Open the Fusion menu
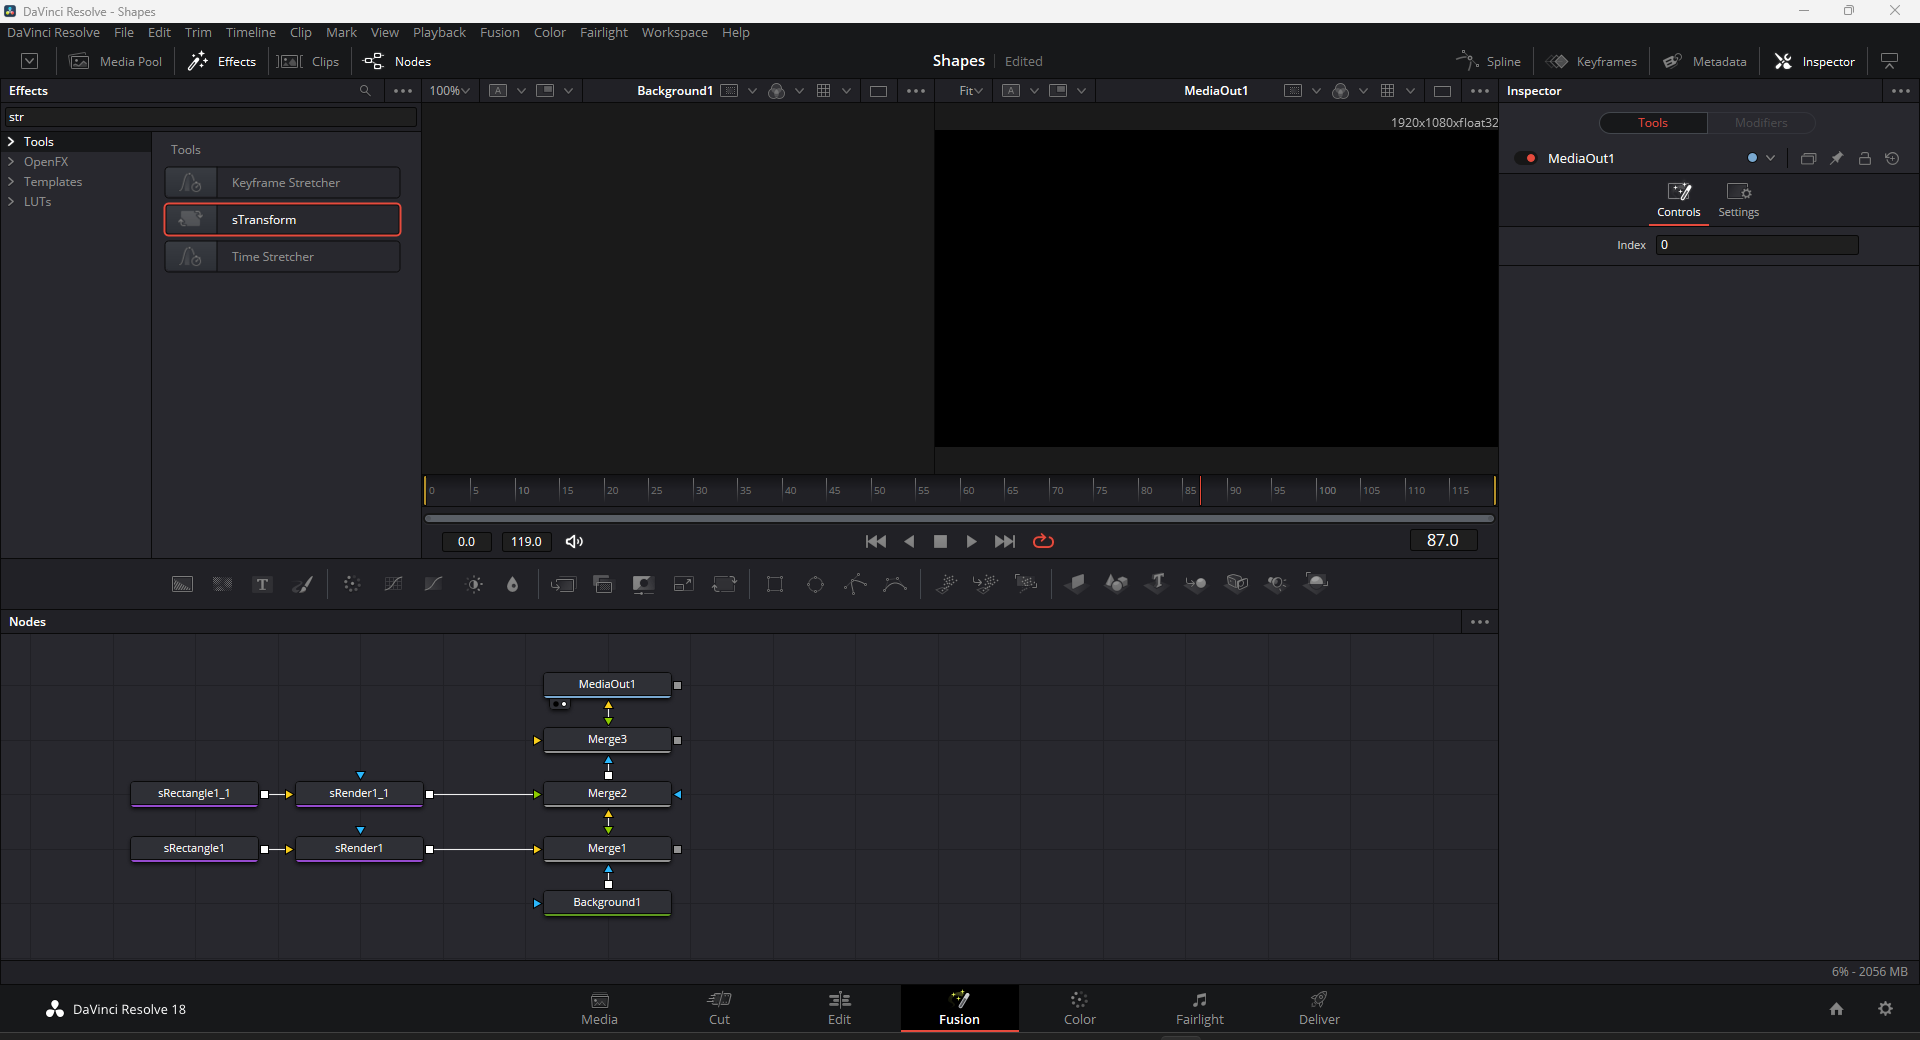The width and height of the screenshot is (1920, 1040). (x=499, y=32)
